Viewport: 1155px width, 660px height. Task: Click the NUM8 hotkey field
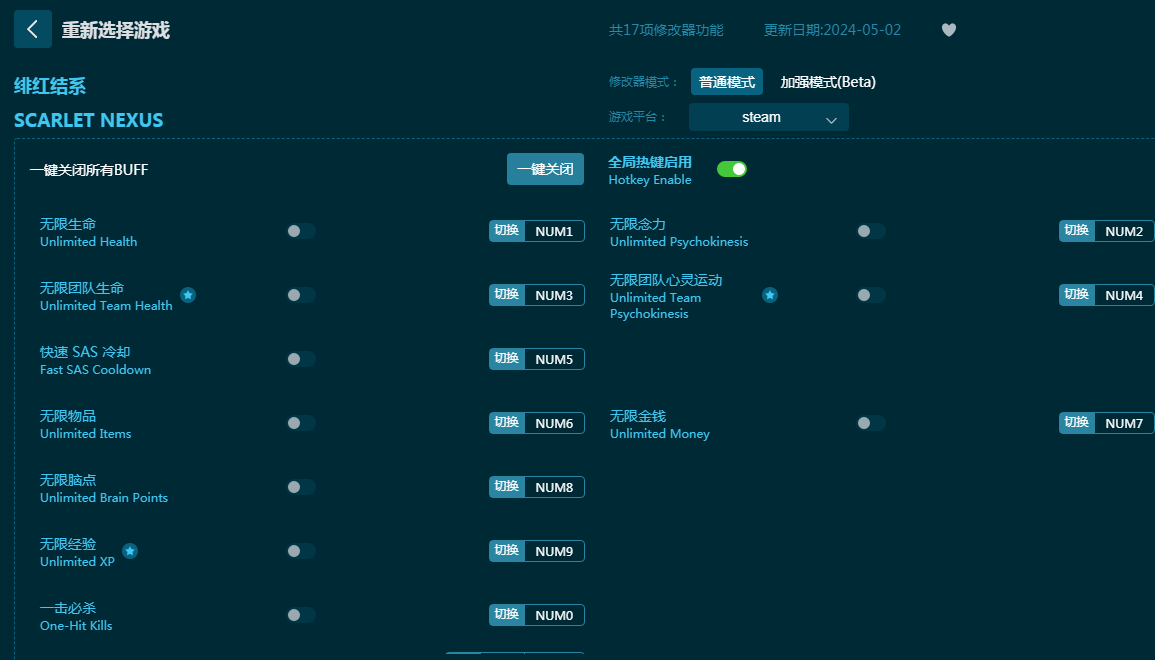(x=555, y=488)
